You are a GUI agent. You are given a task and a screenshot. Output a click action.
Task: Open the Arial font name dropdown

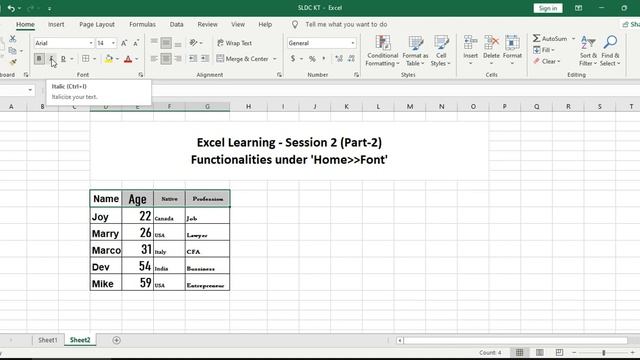pyautogui.click(x=91, y=43)
